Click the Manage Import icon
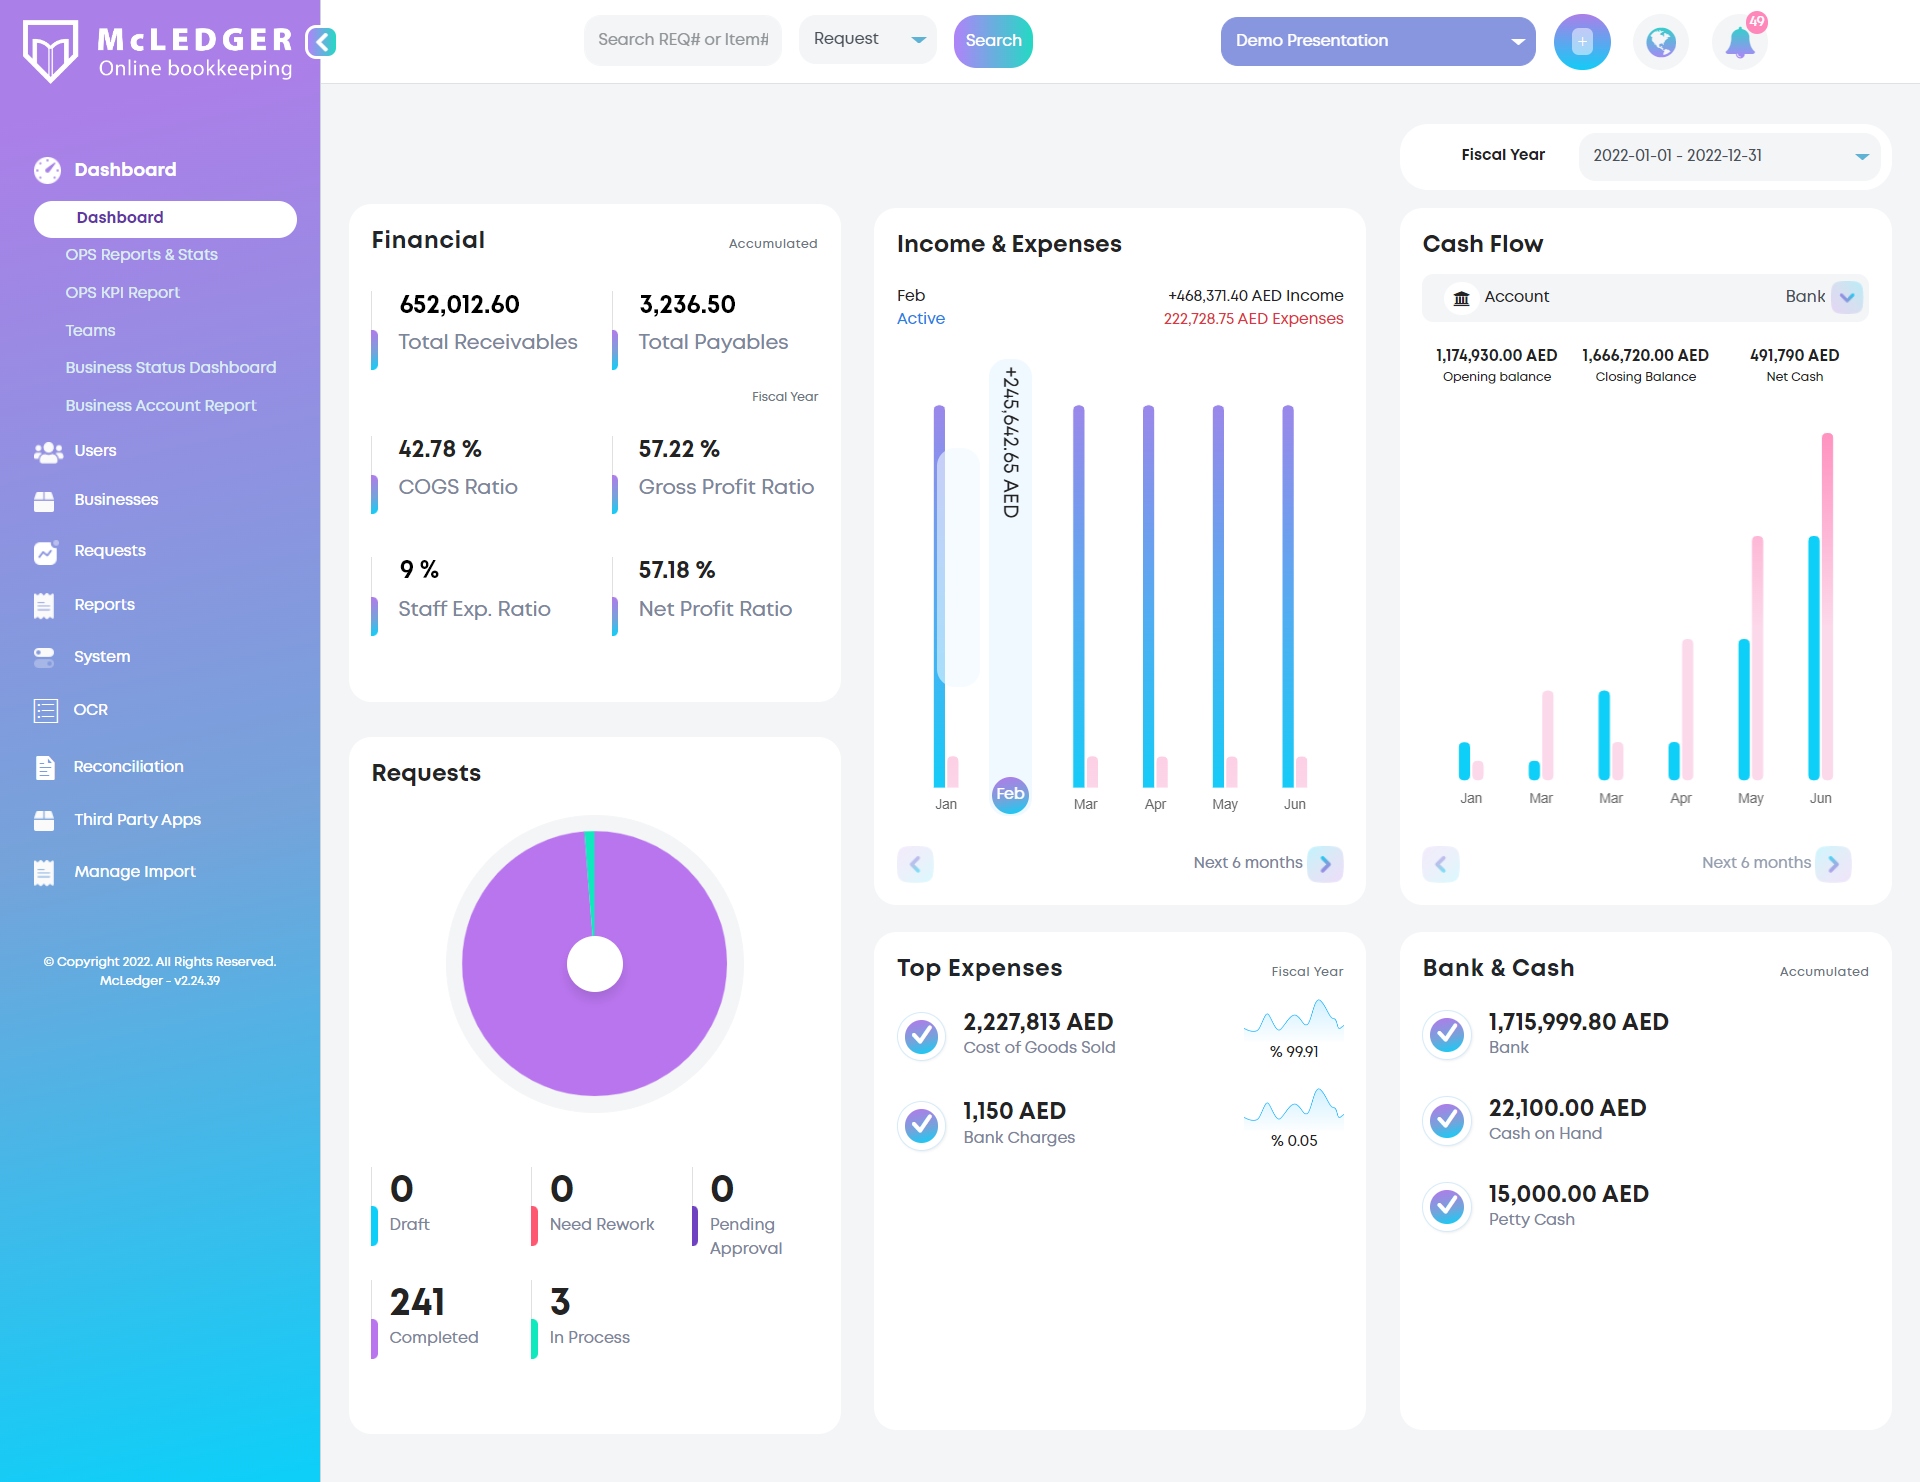Screen dimensions: 1920x1482 44,873
